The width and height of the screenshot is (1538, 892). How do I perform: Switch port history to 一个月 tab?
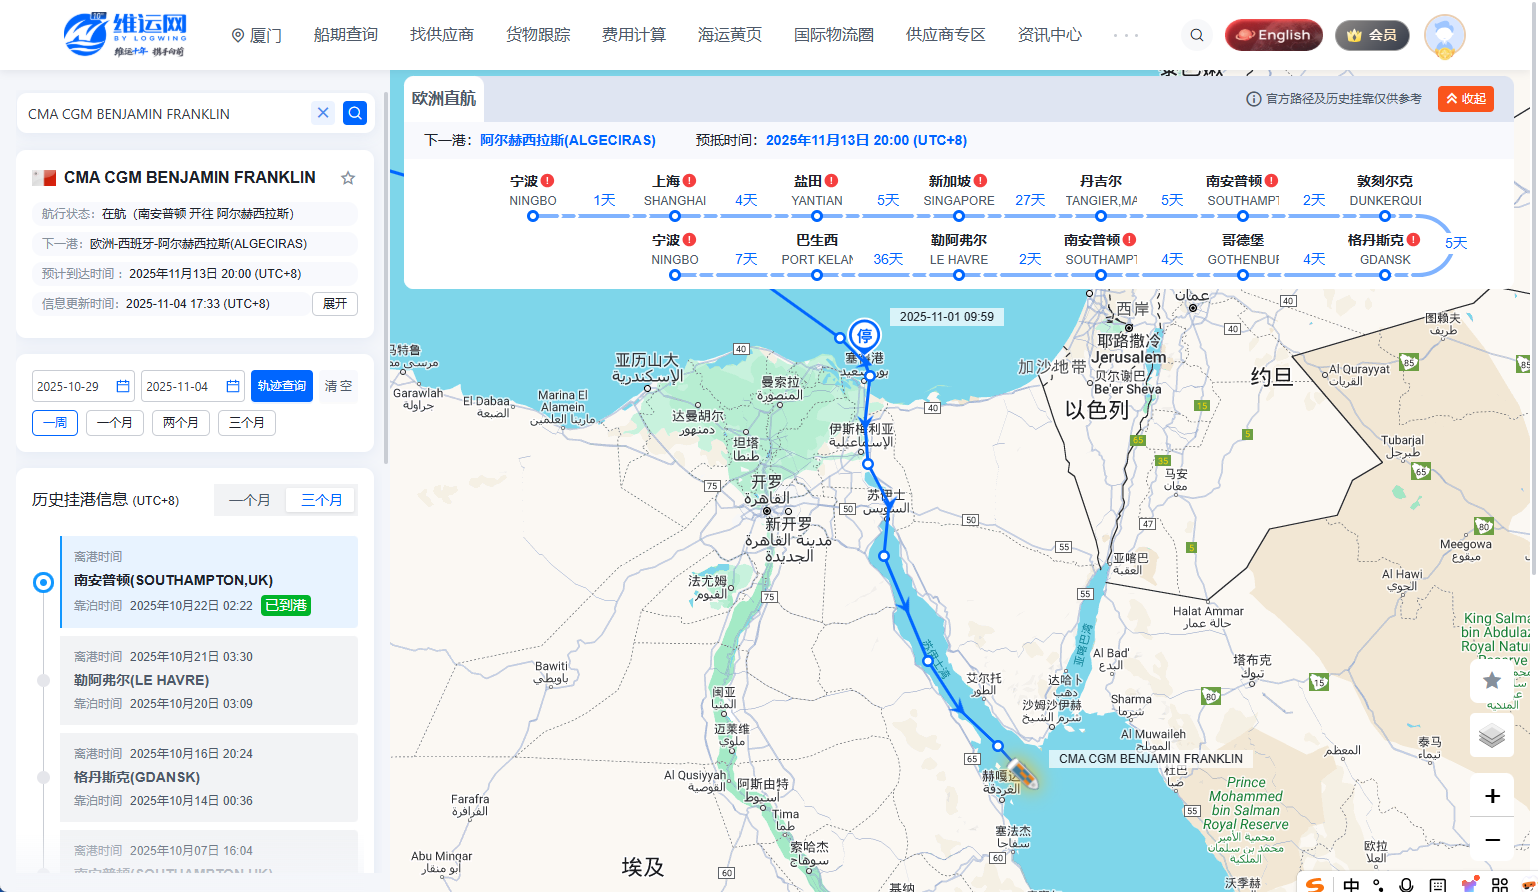click(250, 500)
